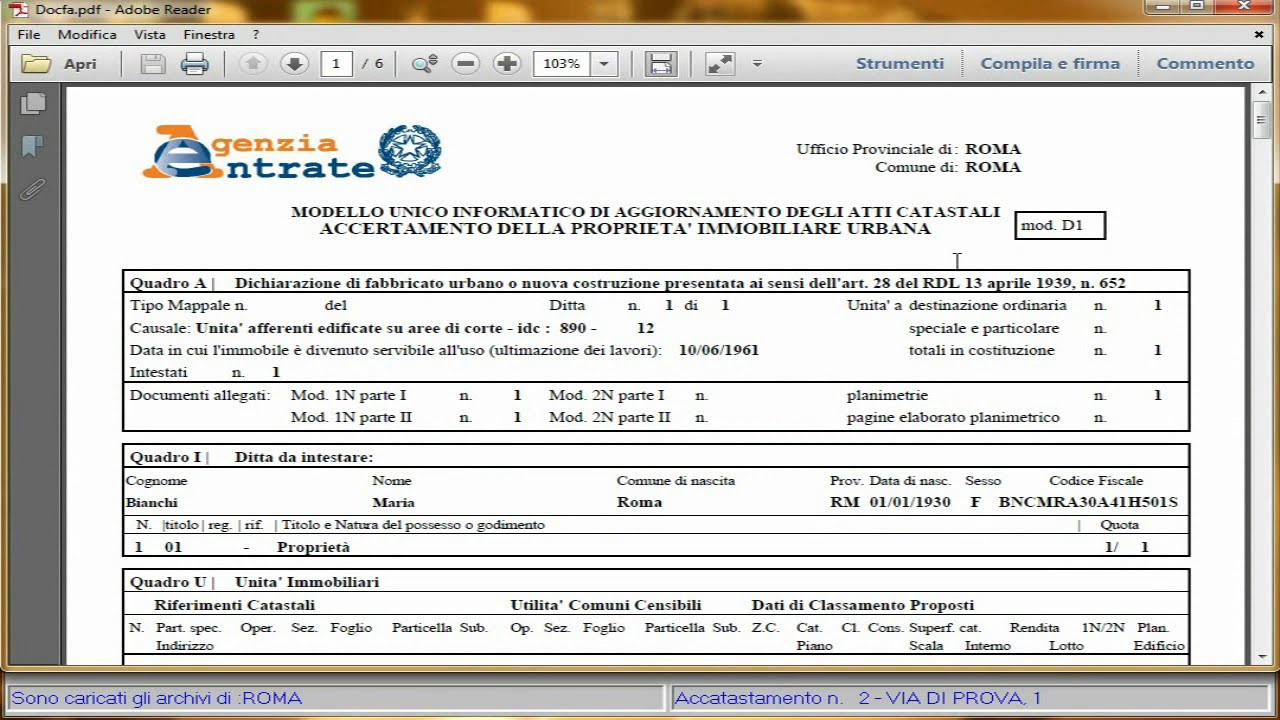The height and width of the screenshot is (720, 1280).
Task: Click "Utilita' Comuni Censibili" heading
Action: (606, 605)
